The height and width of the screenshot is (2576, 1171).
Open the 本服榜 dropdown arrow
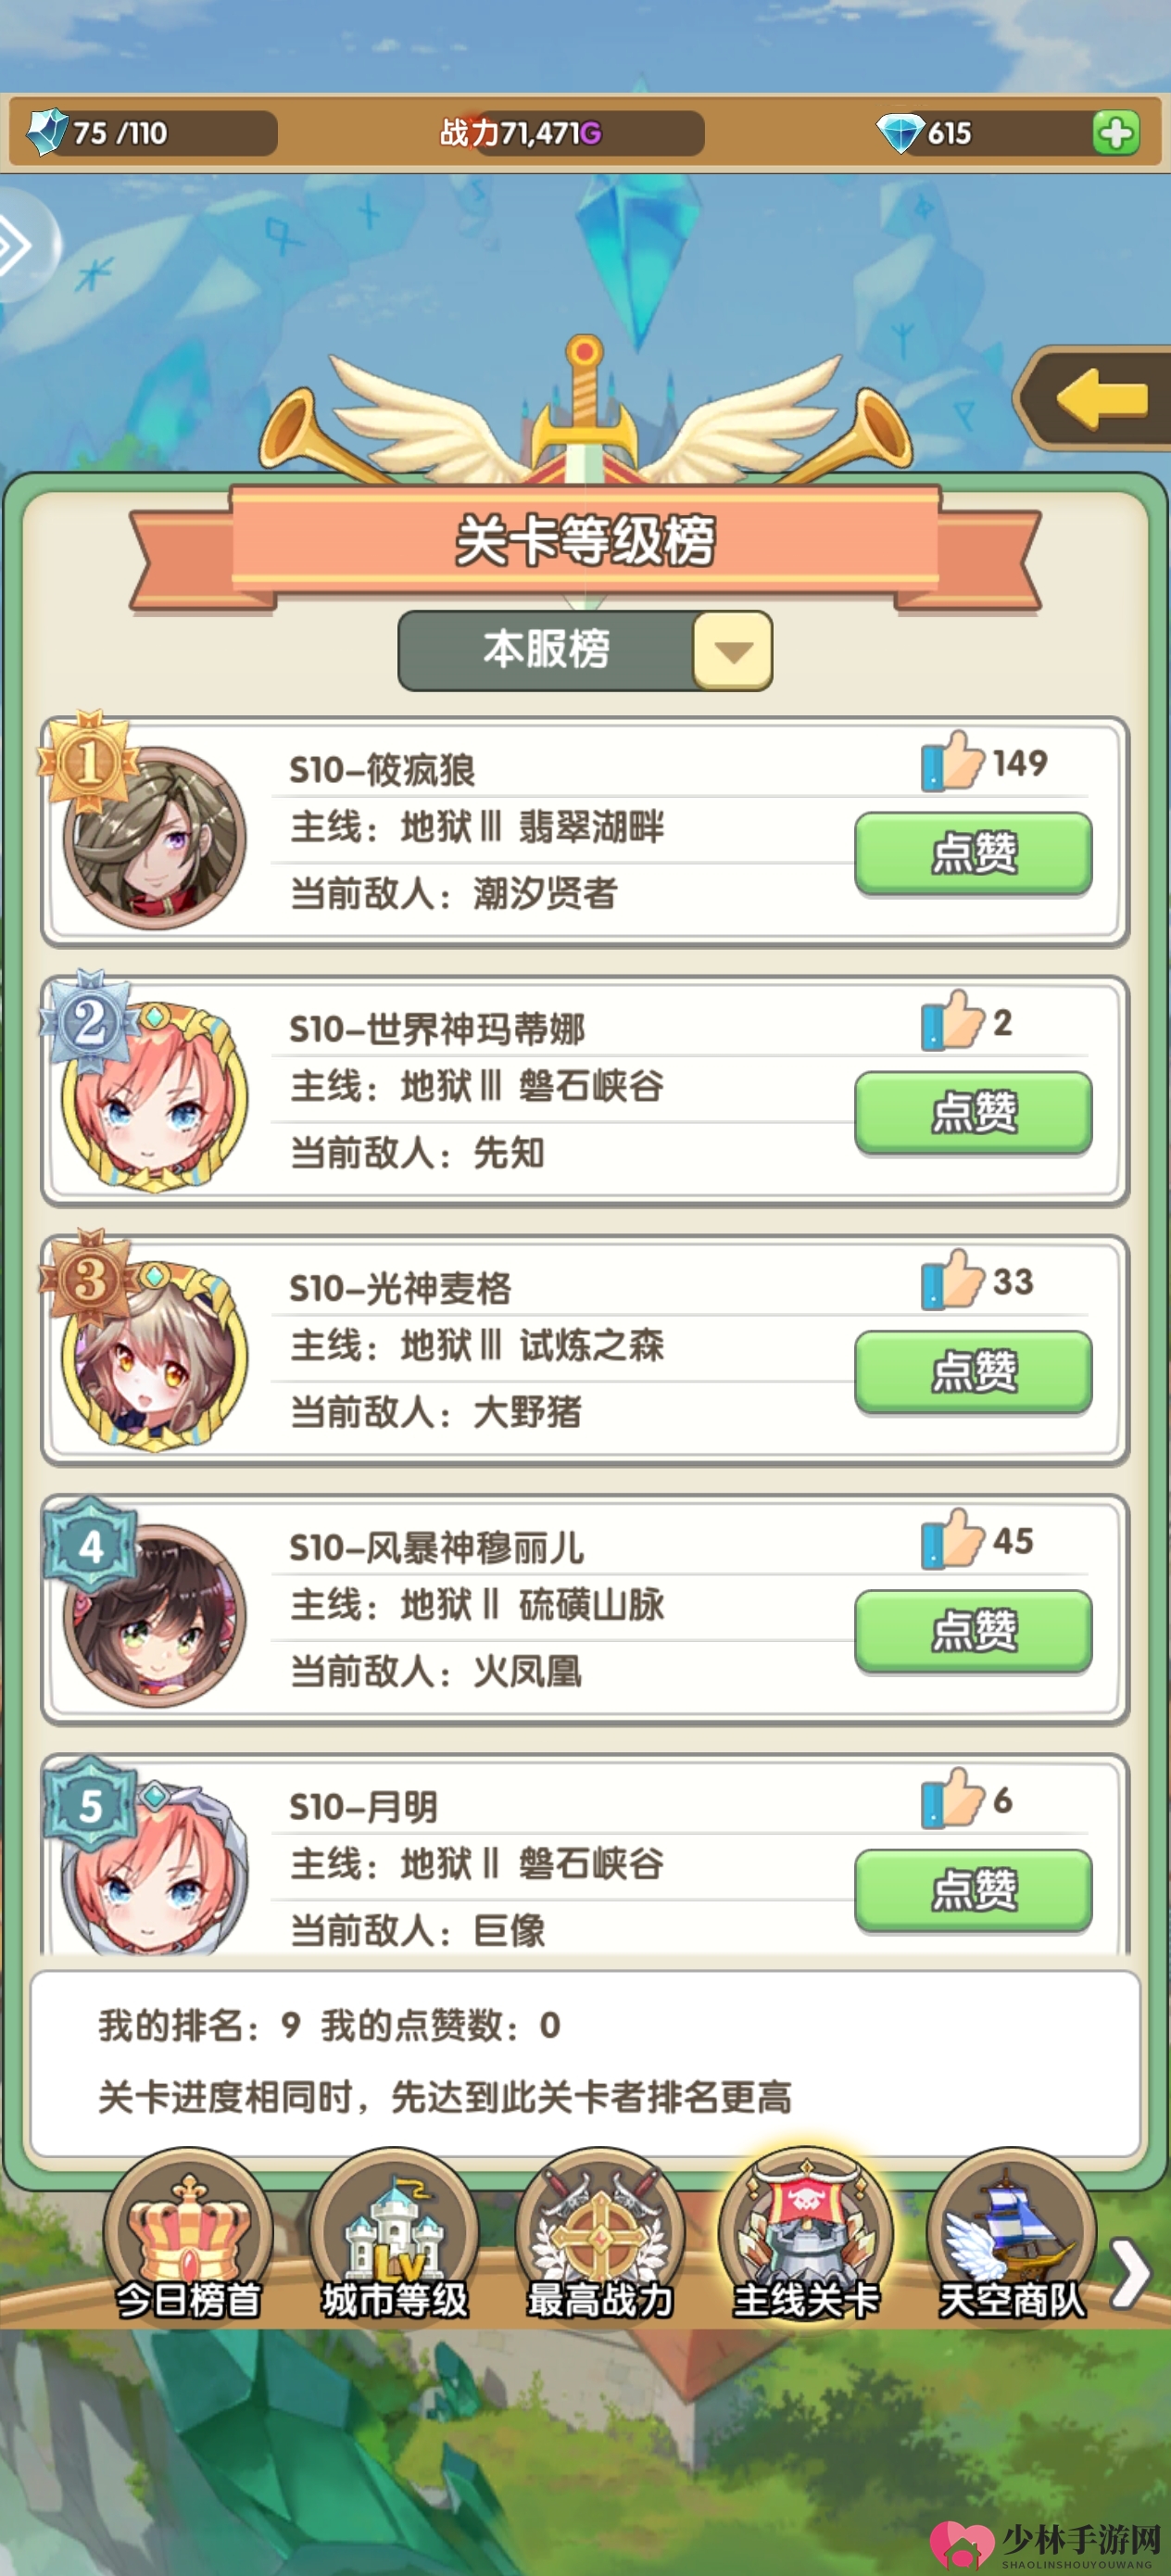coord(732,651)
